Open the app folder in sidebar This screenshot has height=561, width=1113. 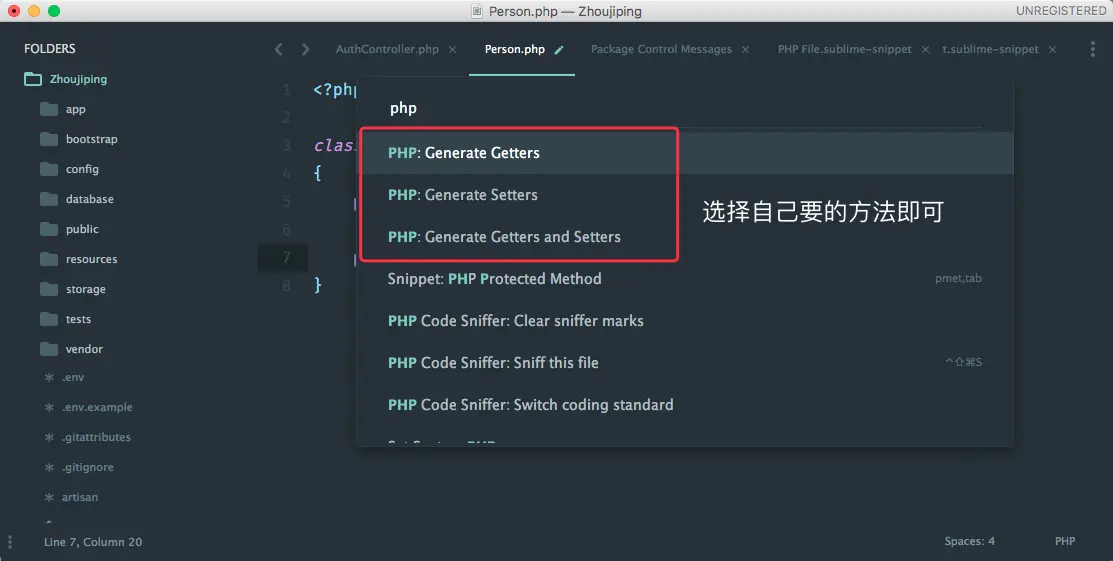75,109
